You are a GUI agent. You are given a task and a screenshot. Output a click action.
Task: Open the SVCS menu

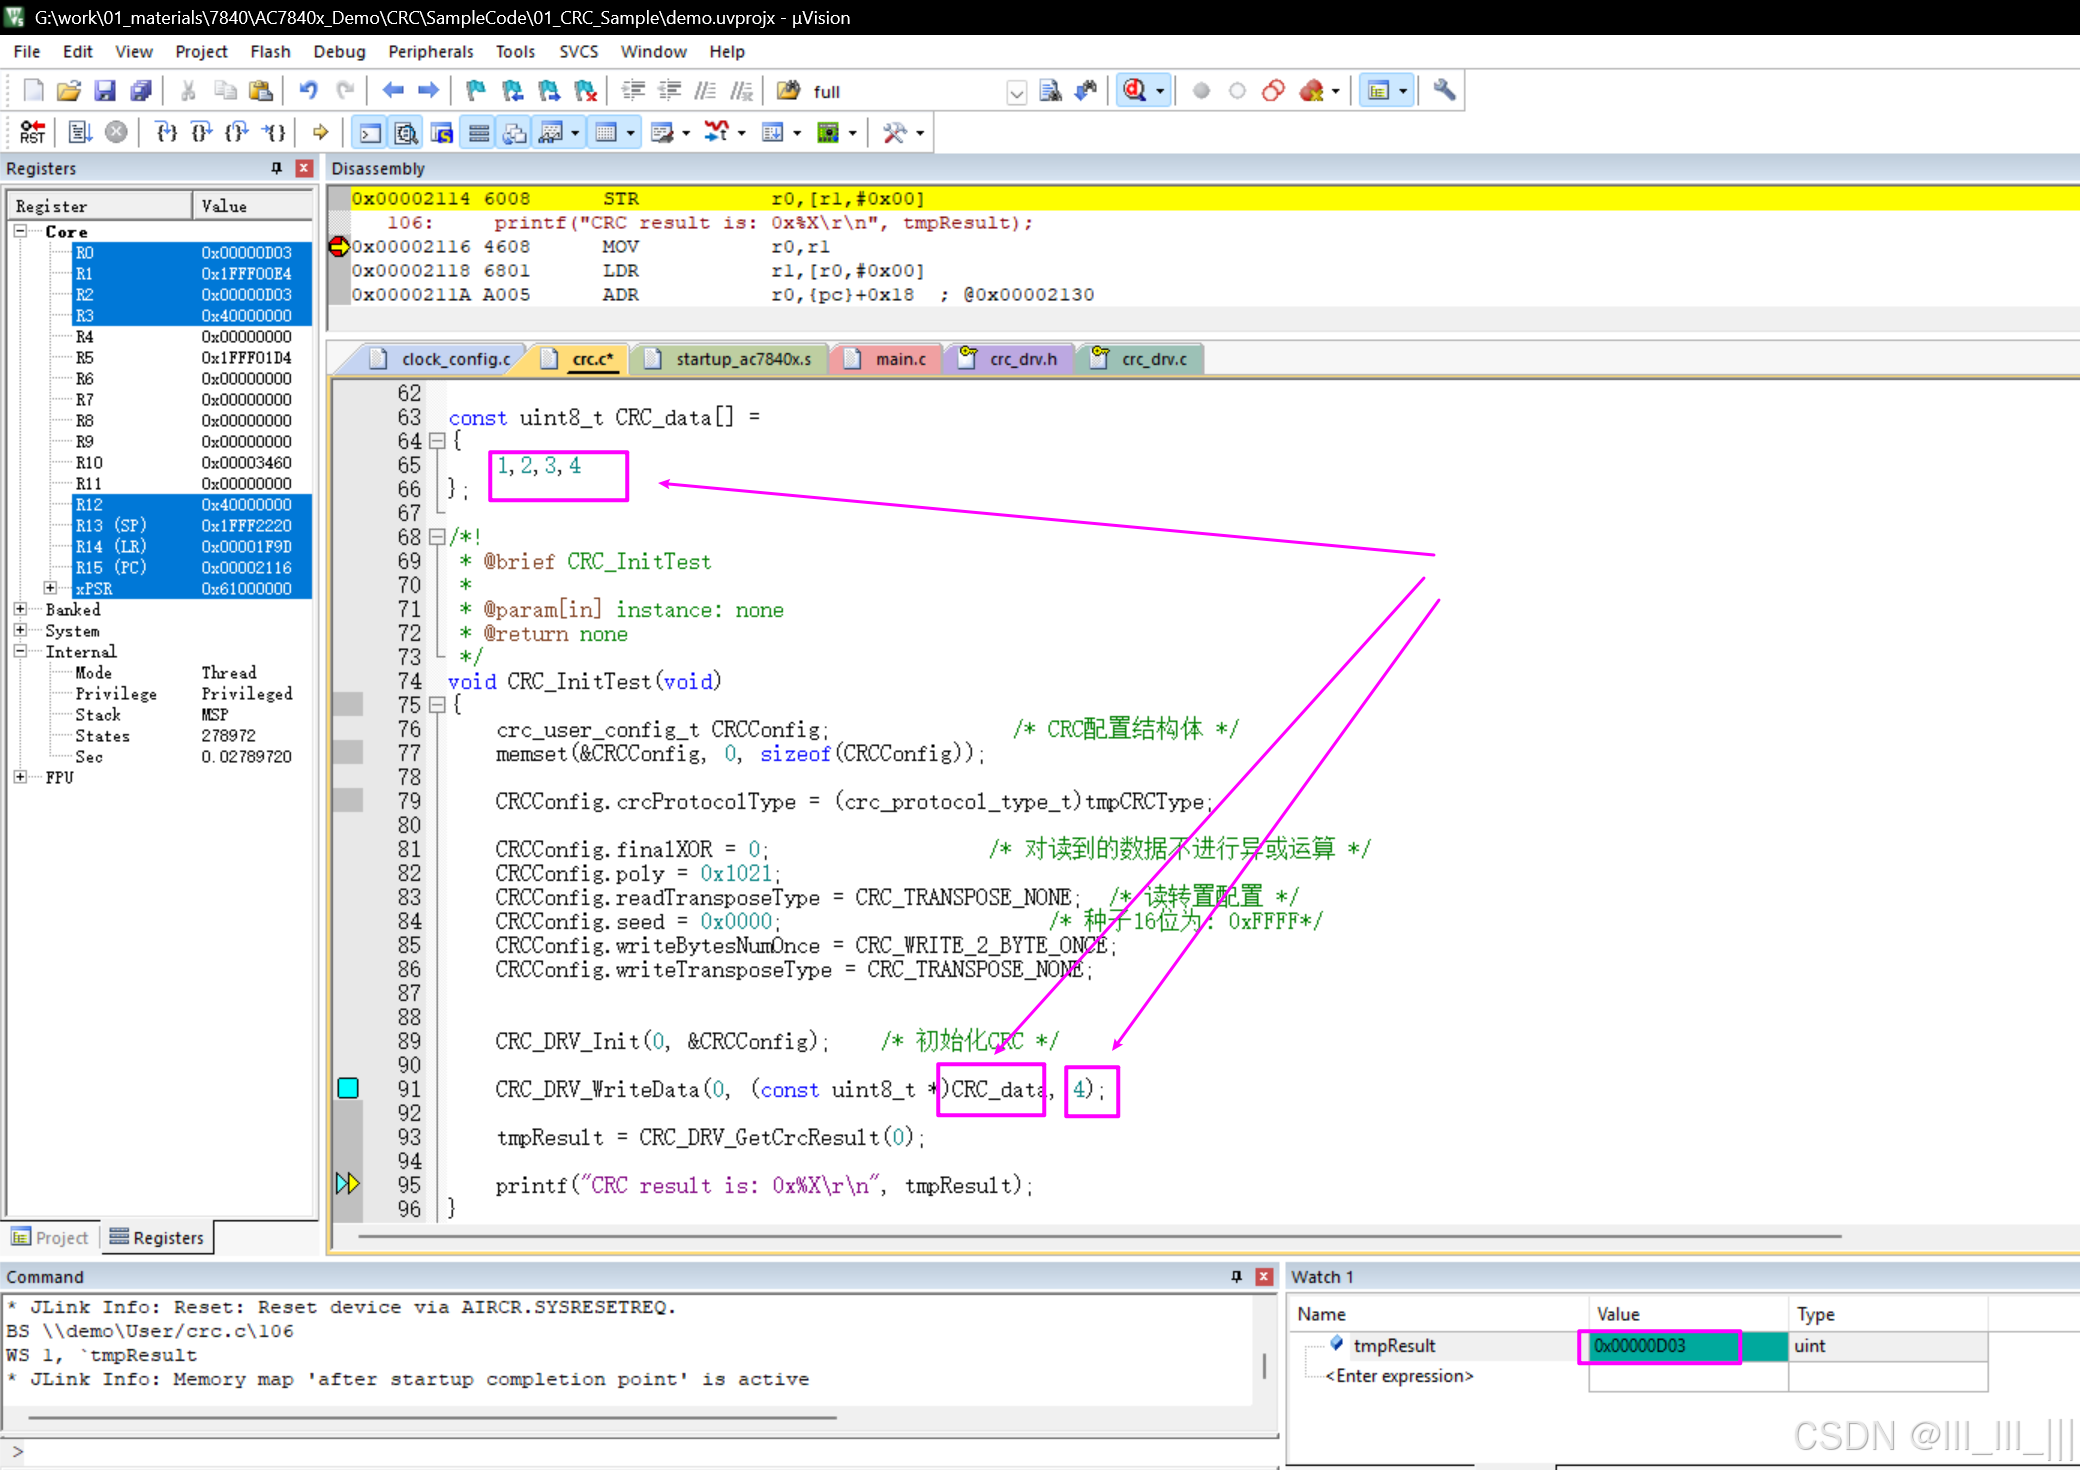coord(578,52)
